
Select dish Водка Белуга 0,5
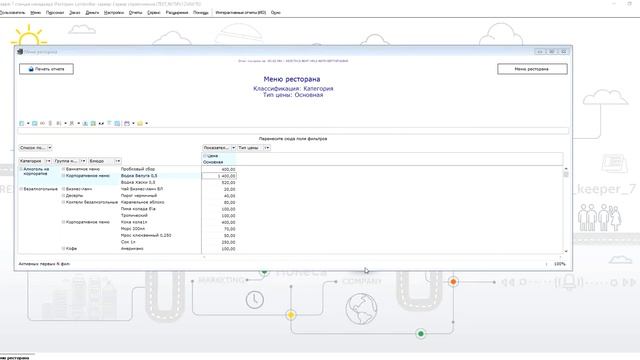click(x=139, y=176)
